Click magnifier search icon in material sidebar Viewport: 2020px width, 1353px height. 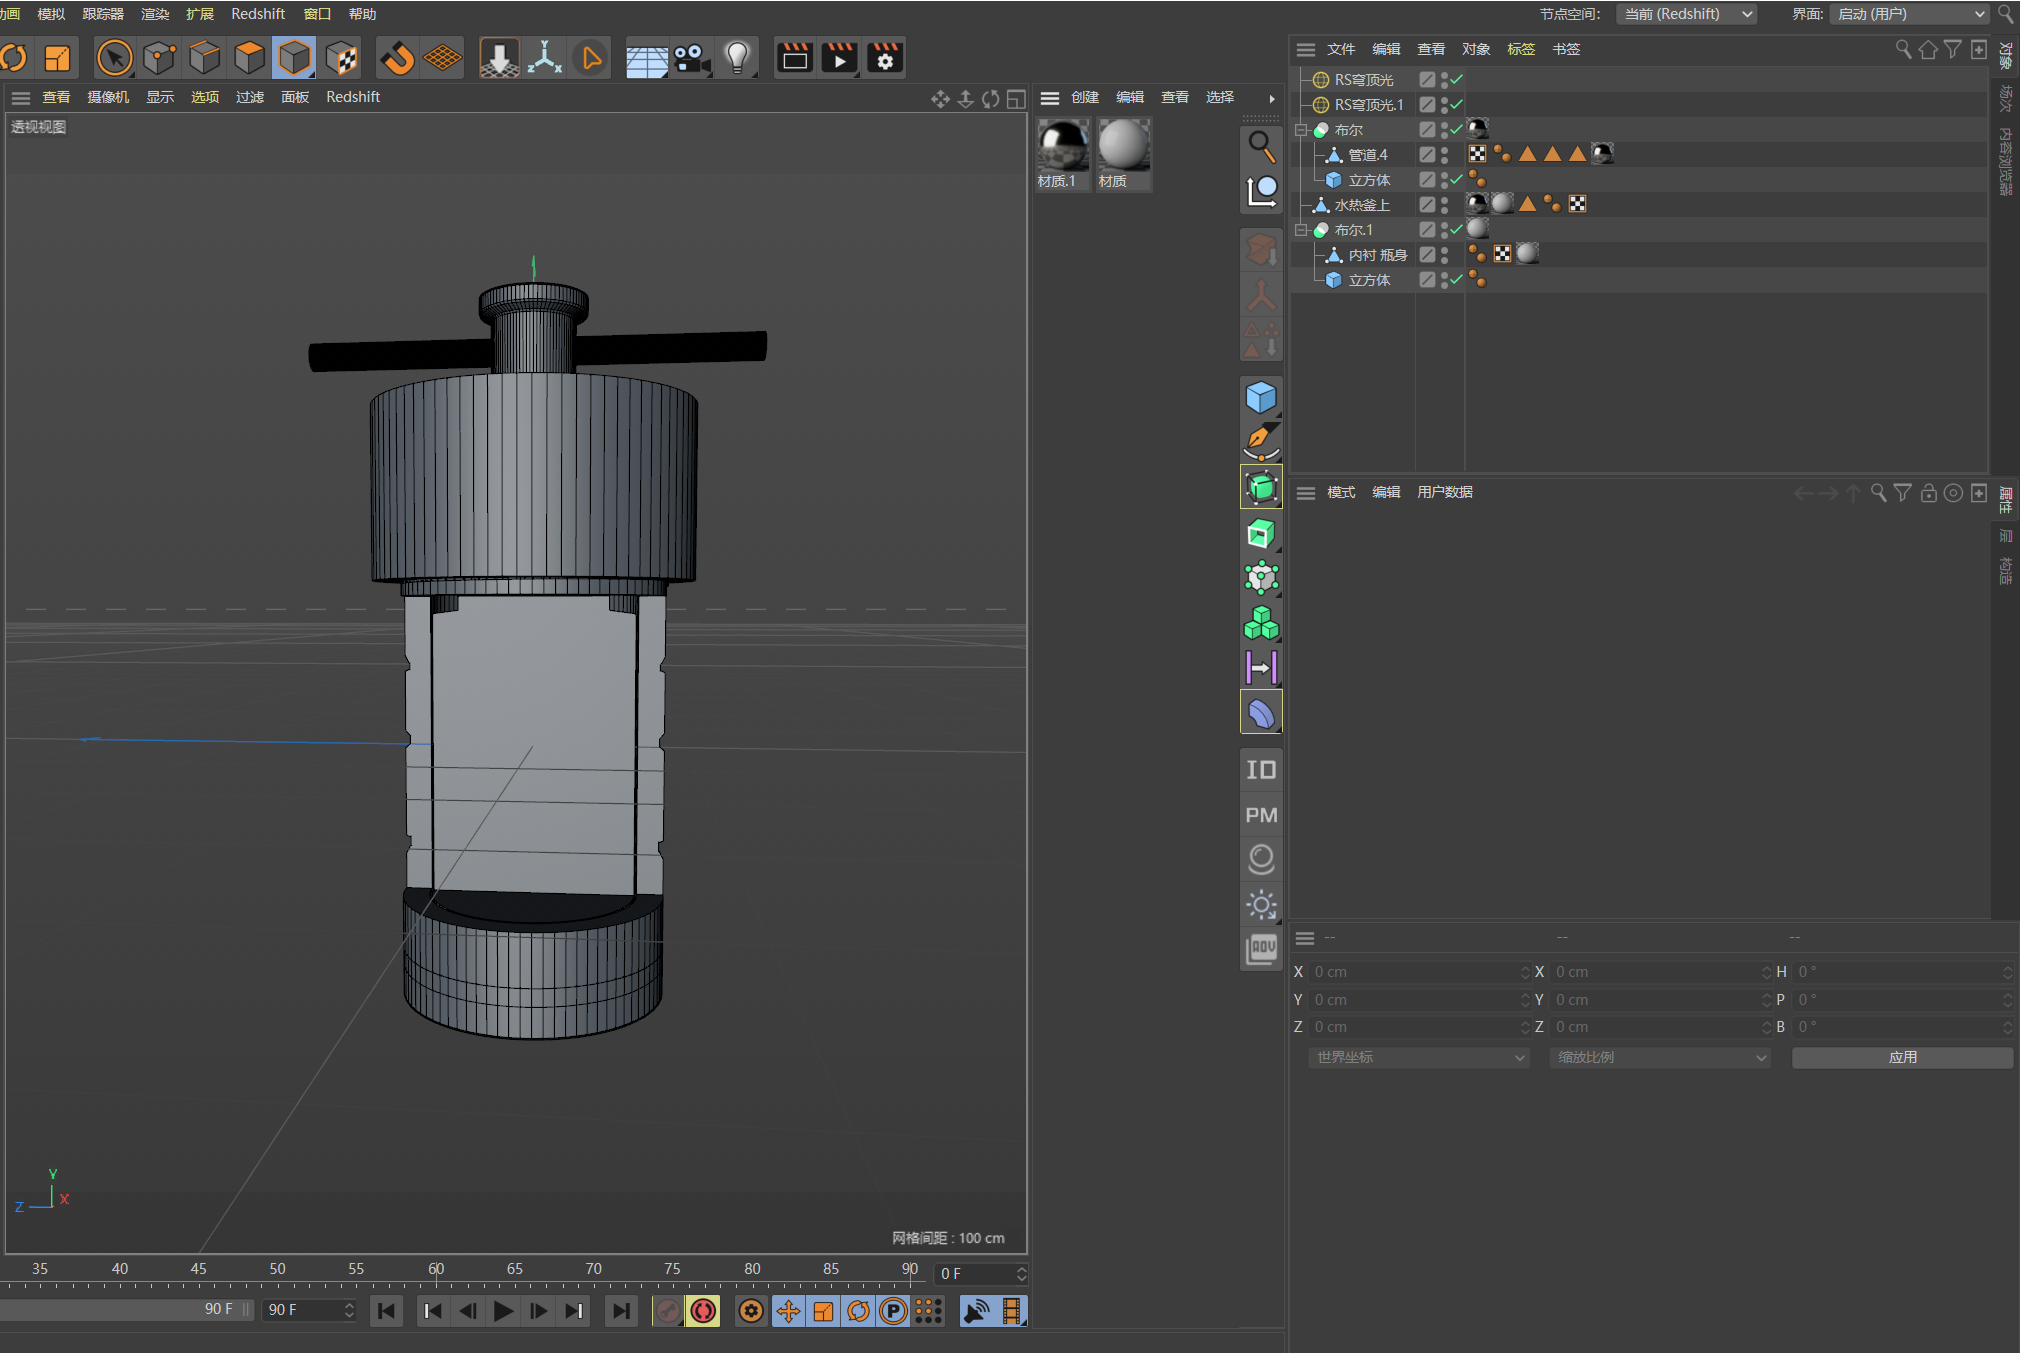click(1261, 147)
